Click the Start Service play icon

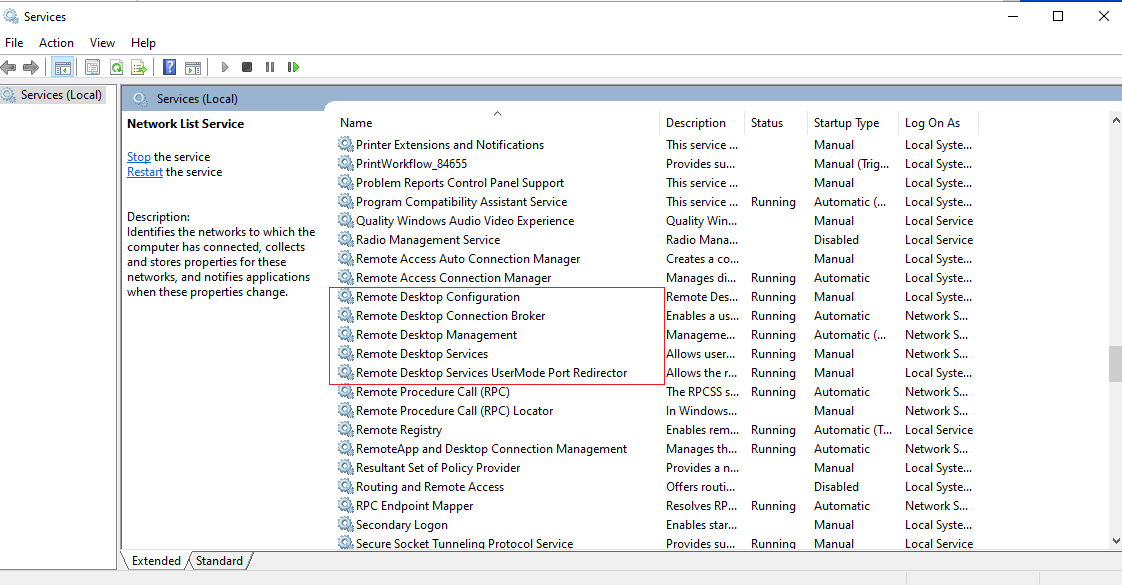coord(225,67)
